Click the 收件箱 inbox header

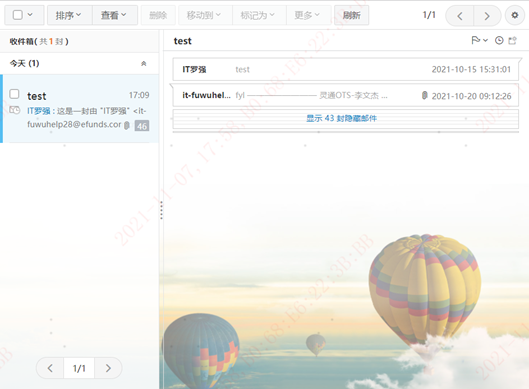coord(39,41)
